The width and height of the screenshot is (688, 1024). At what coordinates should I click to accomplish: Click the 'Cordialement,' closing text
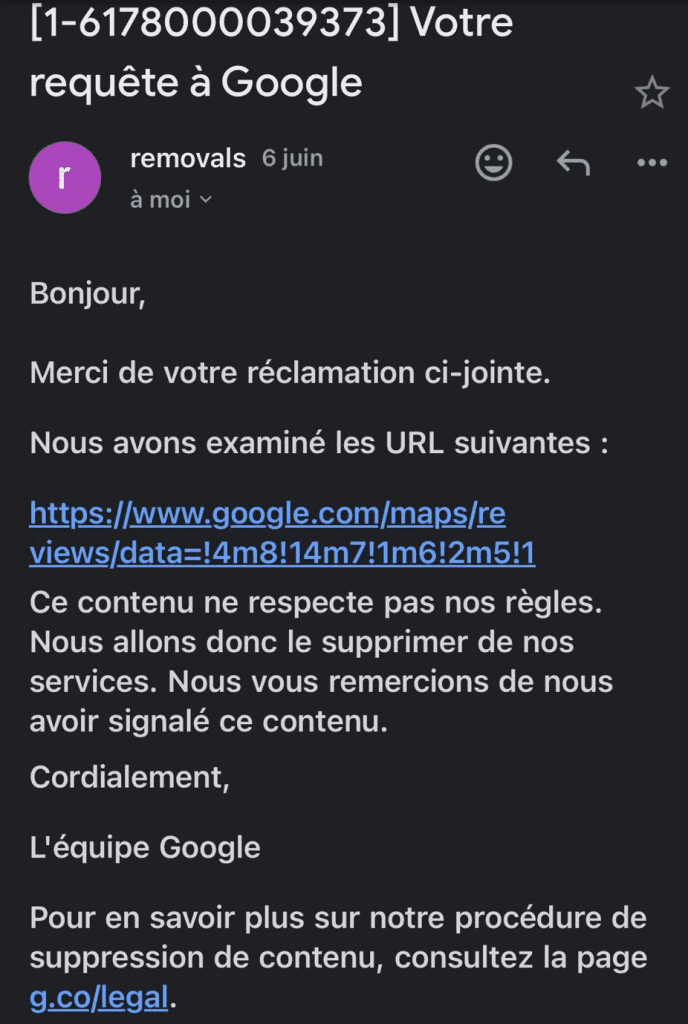[x=130, y=777]
